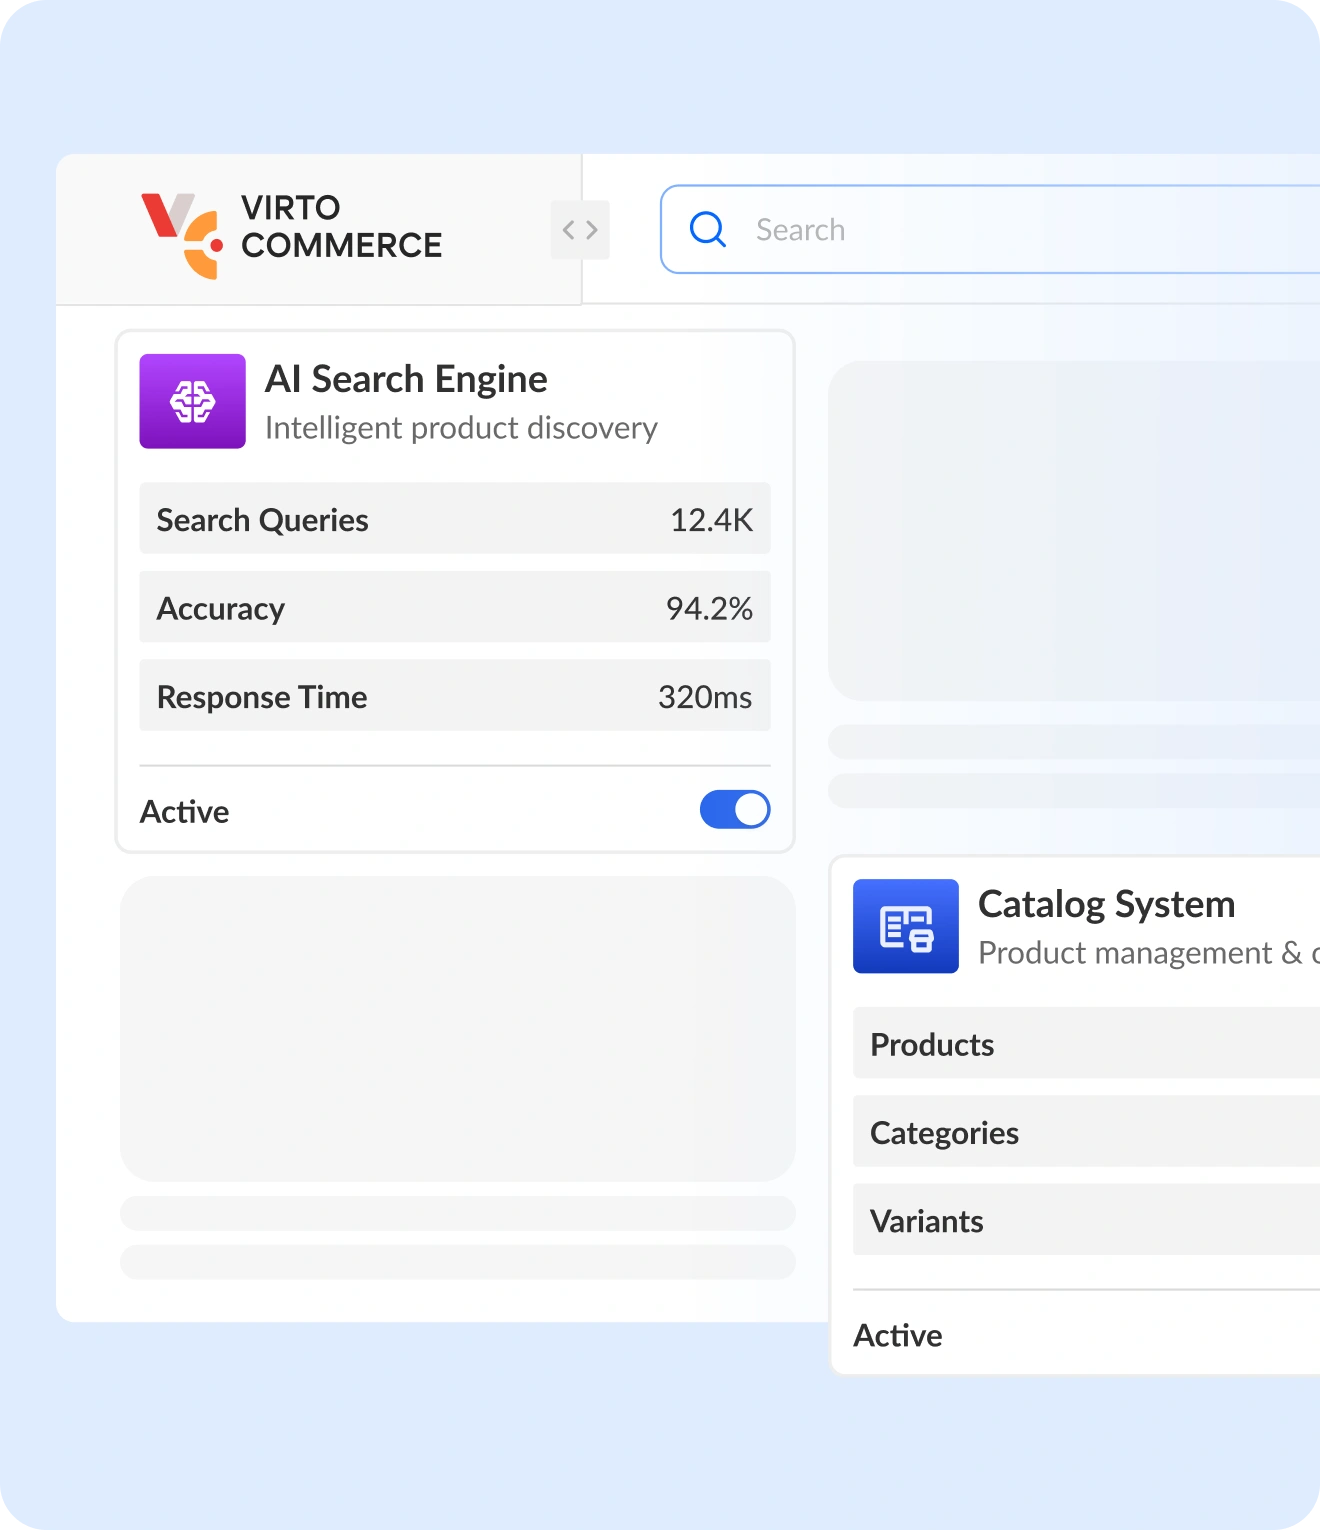
Task: Click inside the Search input field
Action: tap(900, 229)
